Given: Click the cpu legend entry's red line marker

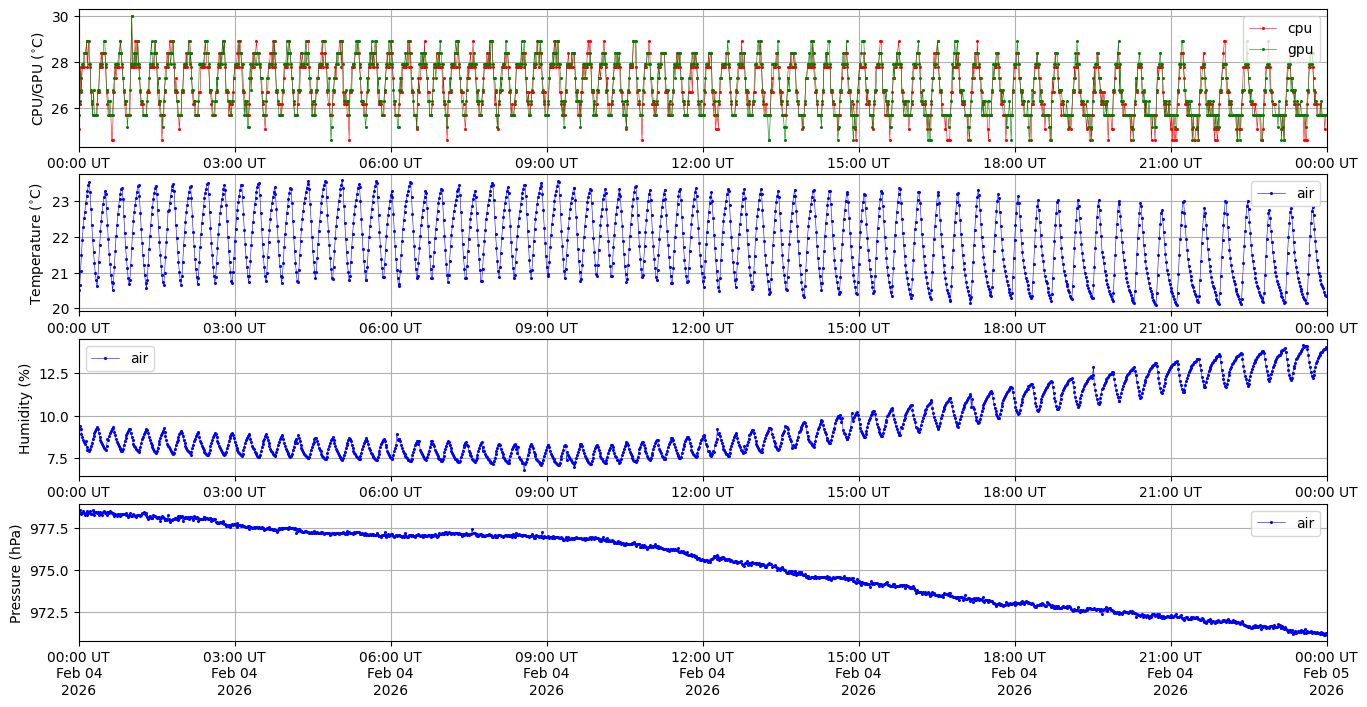Looking at the screenshot, I should pos(1263,29).
